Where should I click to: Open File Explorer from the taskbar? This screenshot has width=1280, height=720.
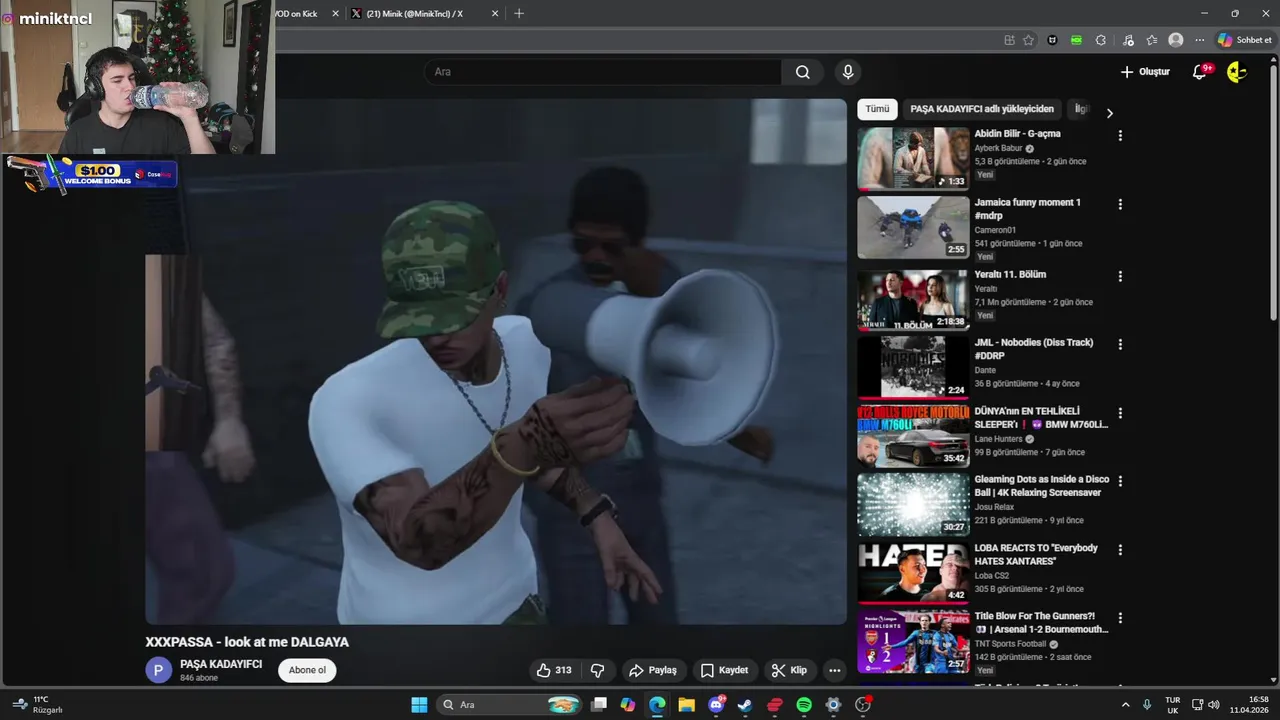click(687, 705)
